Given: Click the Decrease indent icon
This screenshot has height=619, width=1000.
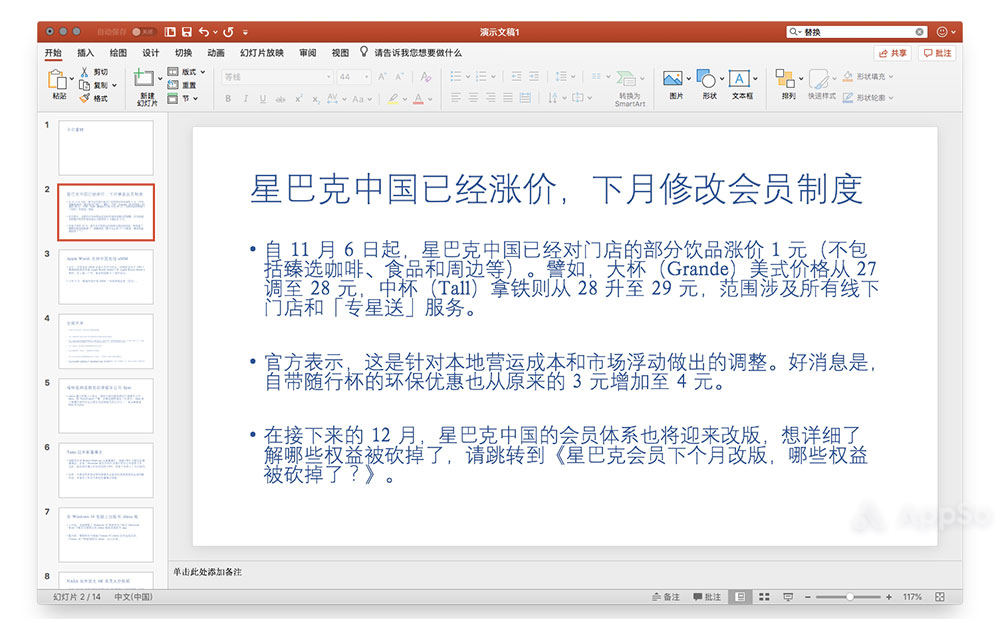Looking at the screenshot, I should [x=517, y=76].
